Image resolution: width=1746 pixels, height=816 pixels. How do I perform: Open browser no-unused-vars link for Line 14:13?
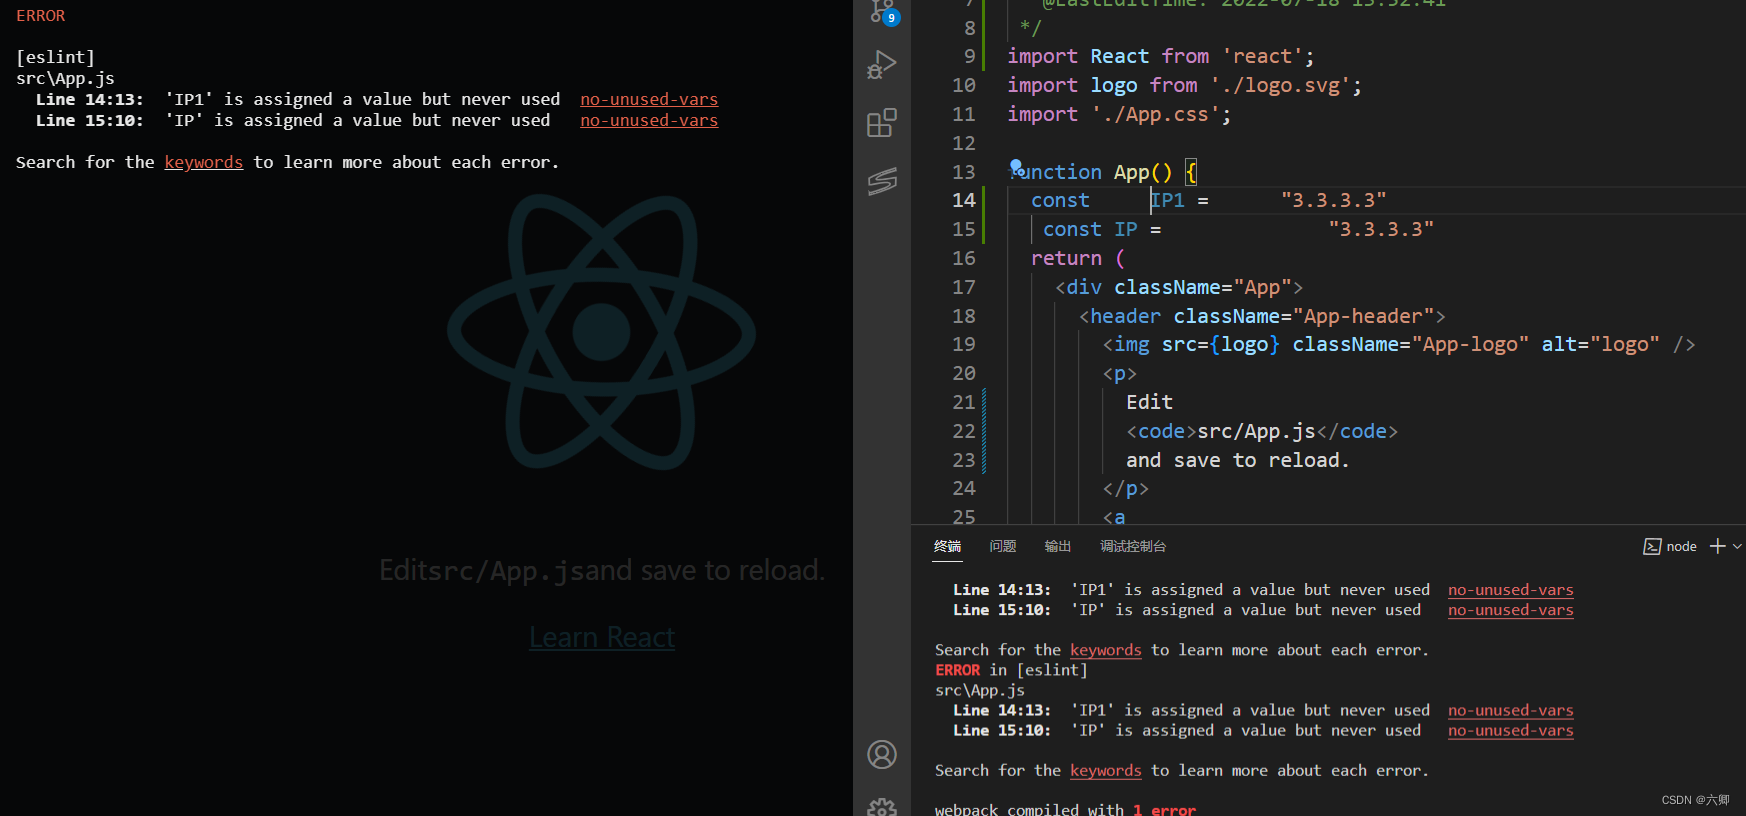point(649,99)
